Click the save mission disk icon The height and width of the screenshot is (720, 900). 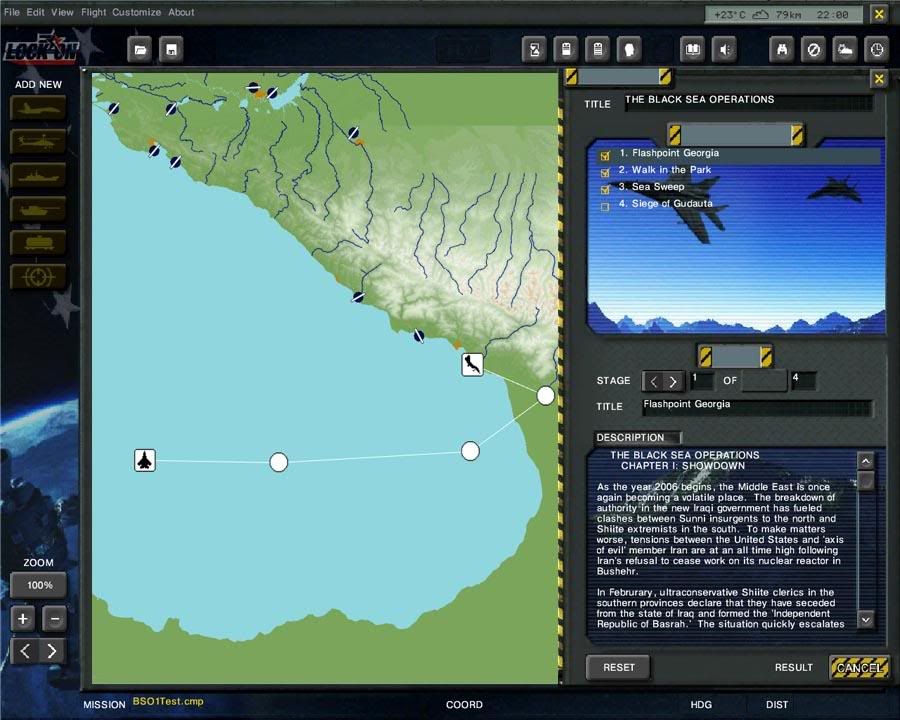pos(172,49)
